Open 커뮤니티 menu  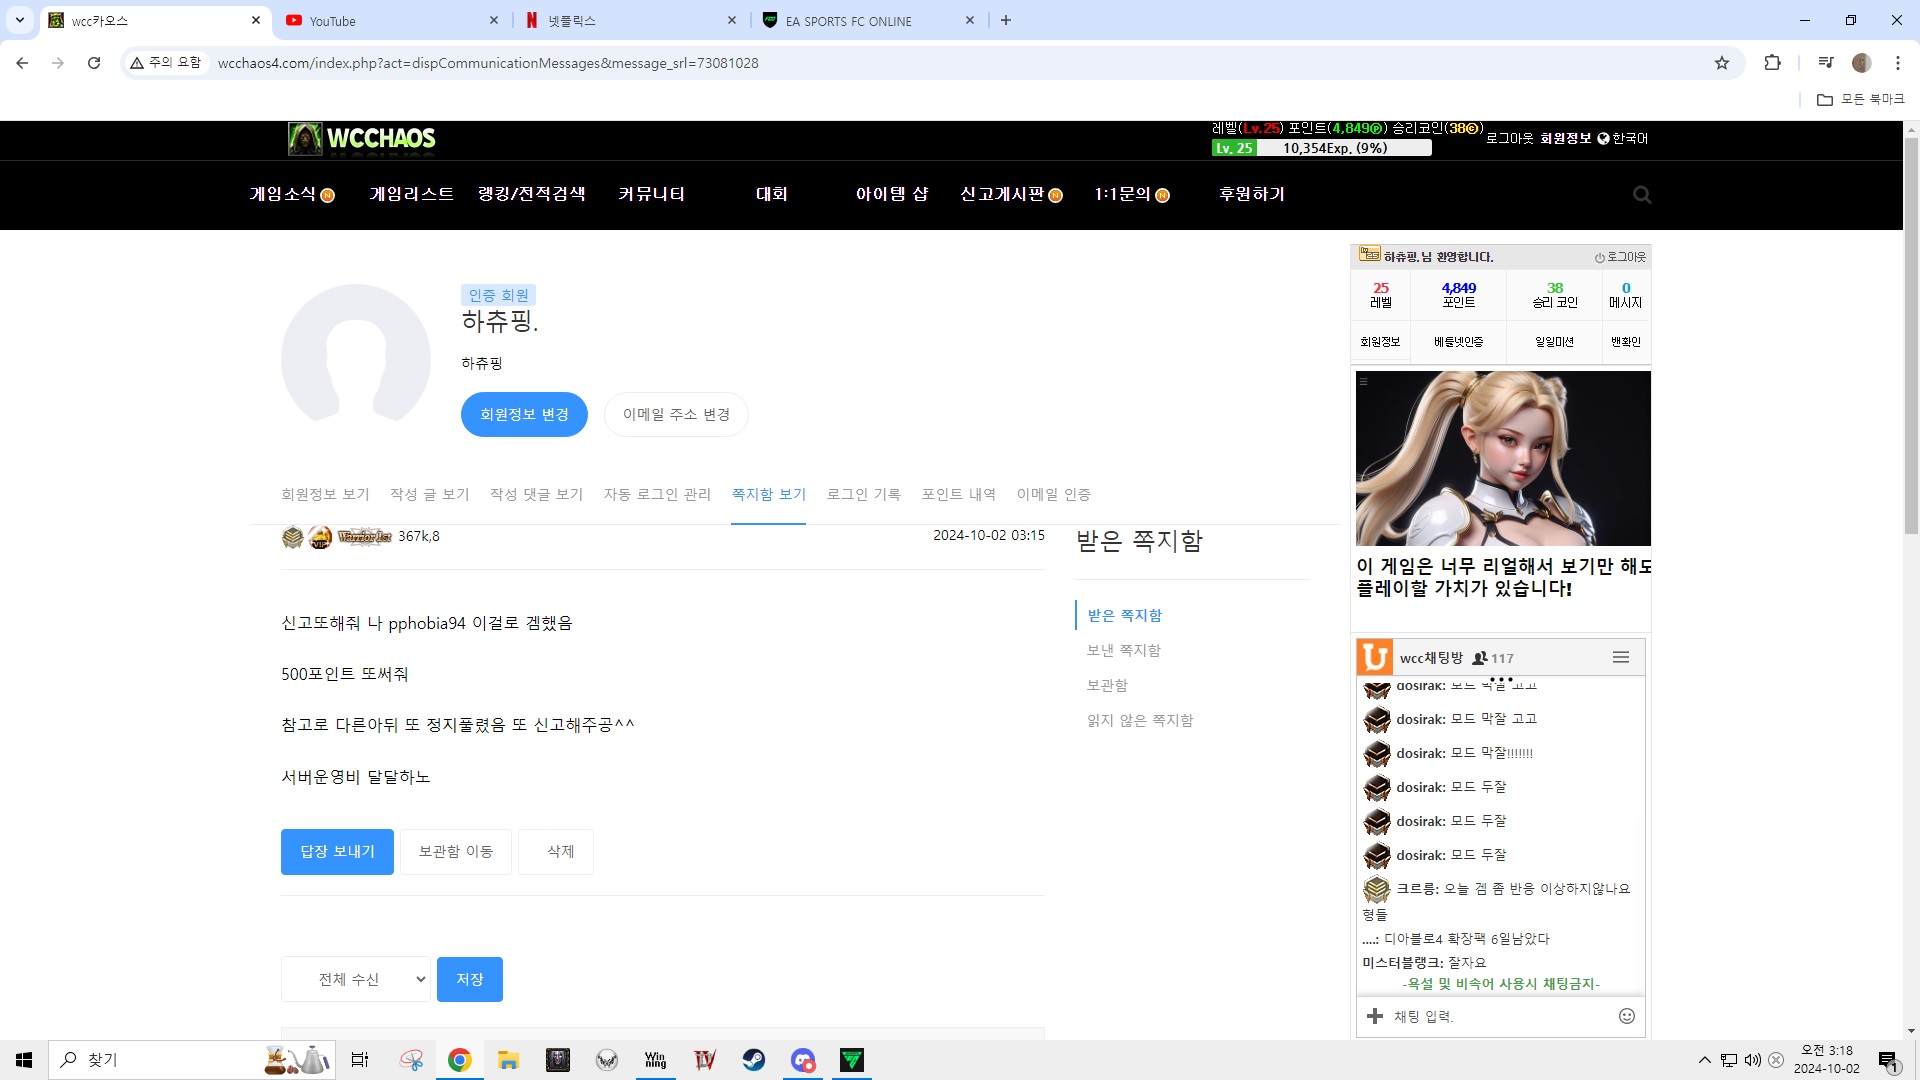click(x=651, y=194)
